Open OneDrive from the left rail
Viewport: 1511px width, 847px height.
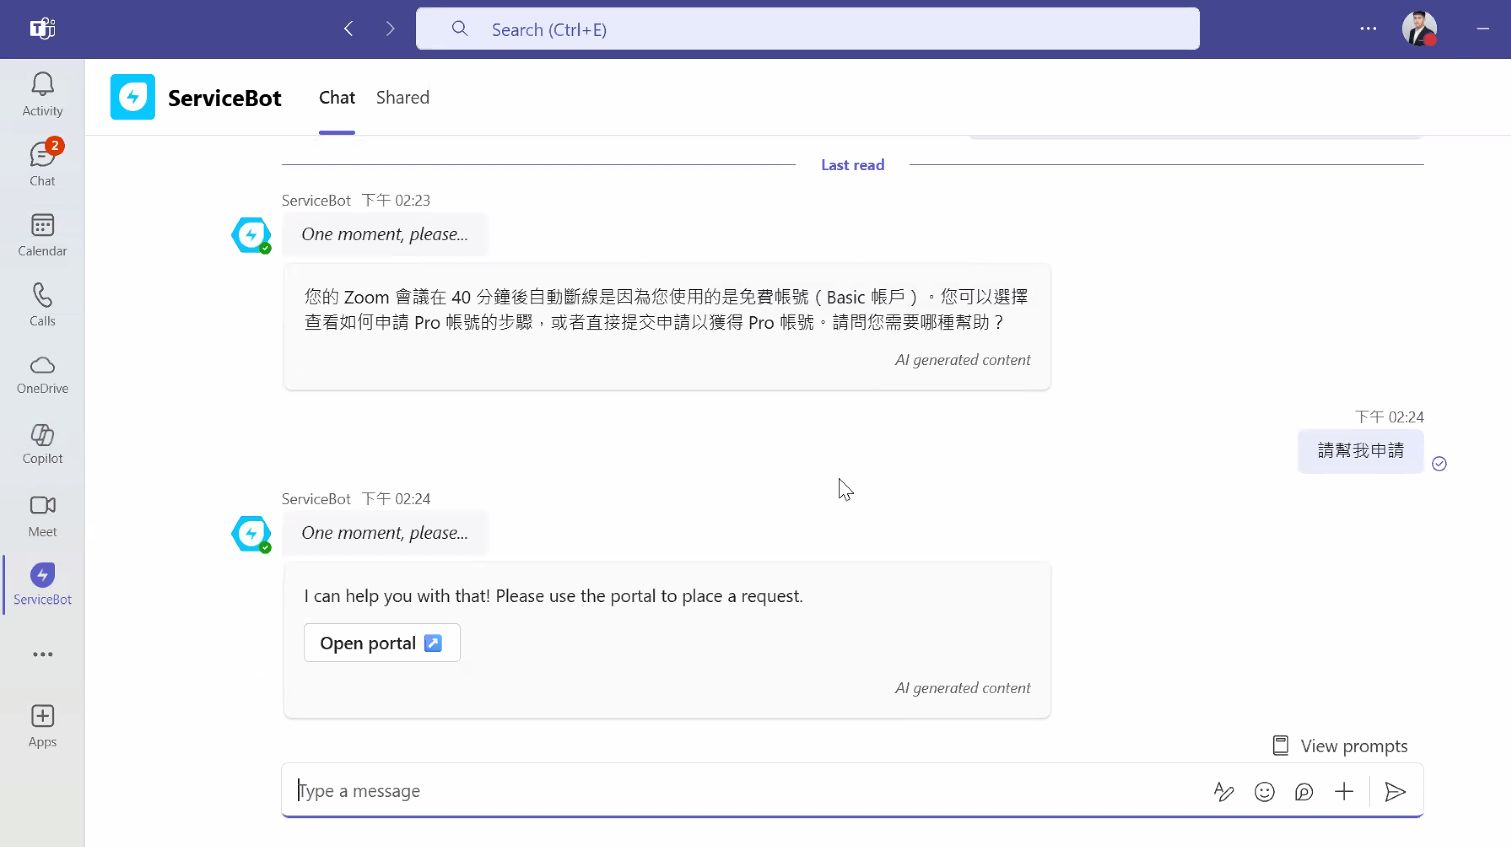click(42, 374)
